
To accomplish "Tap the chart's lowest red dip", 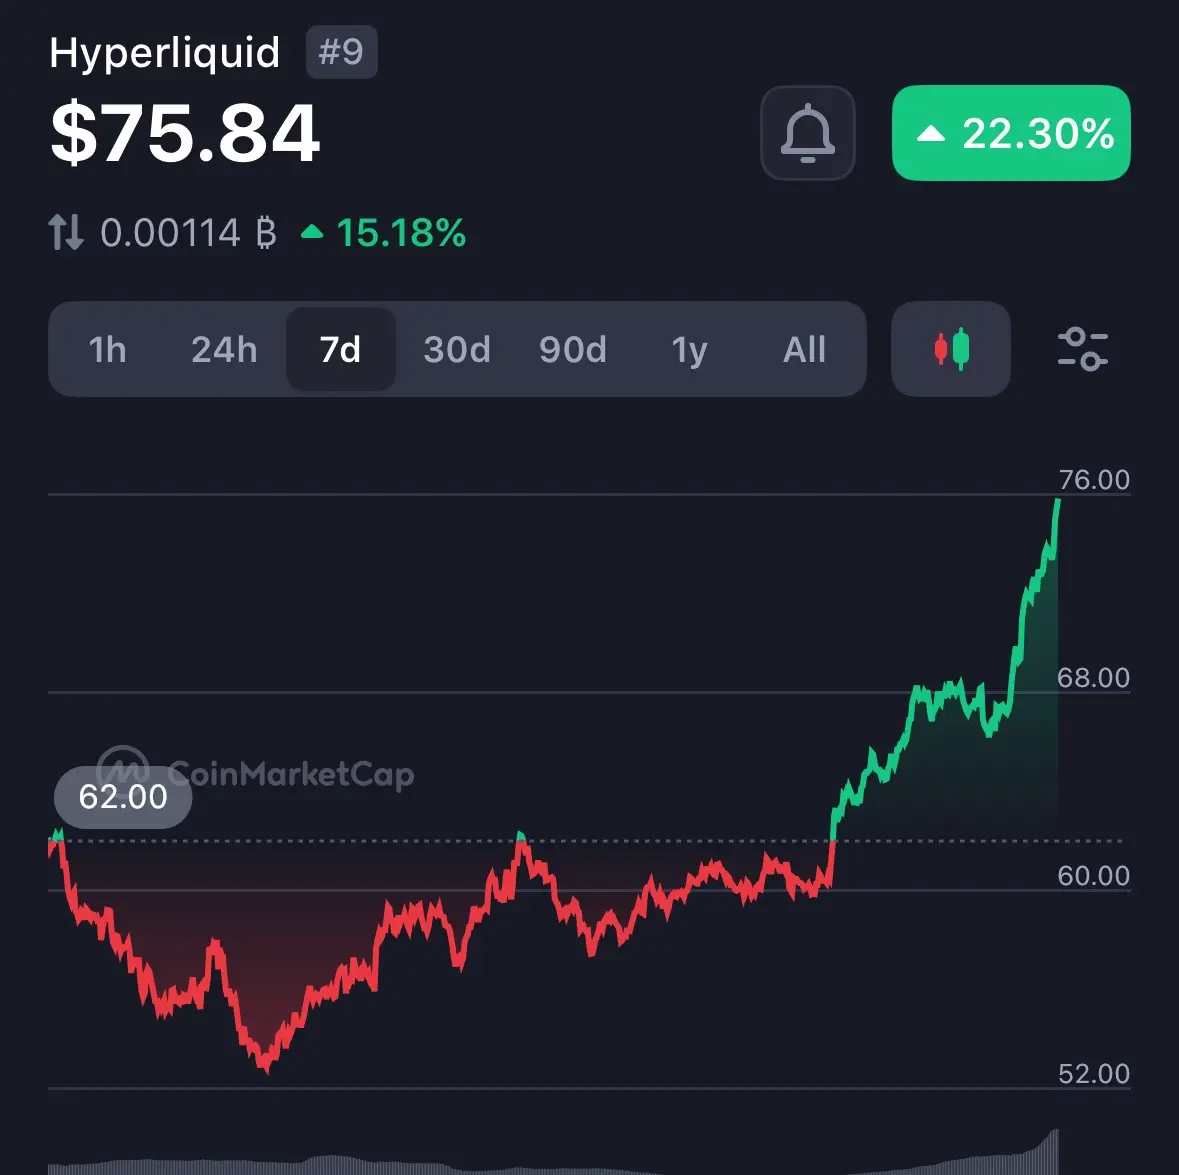I will point(265,1066).
